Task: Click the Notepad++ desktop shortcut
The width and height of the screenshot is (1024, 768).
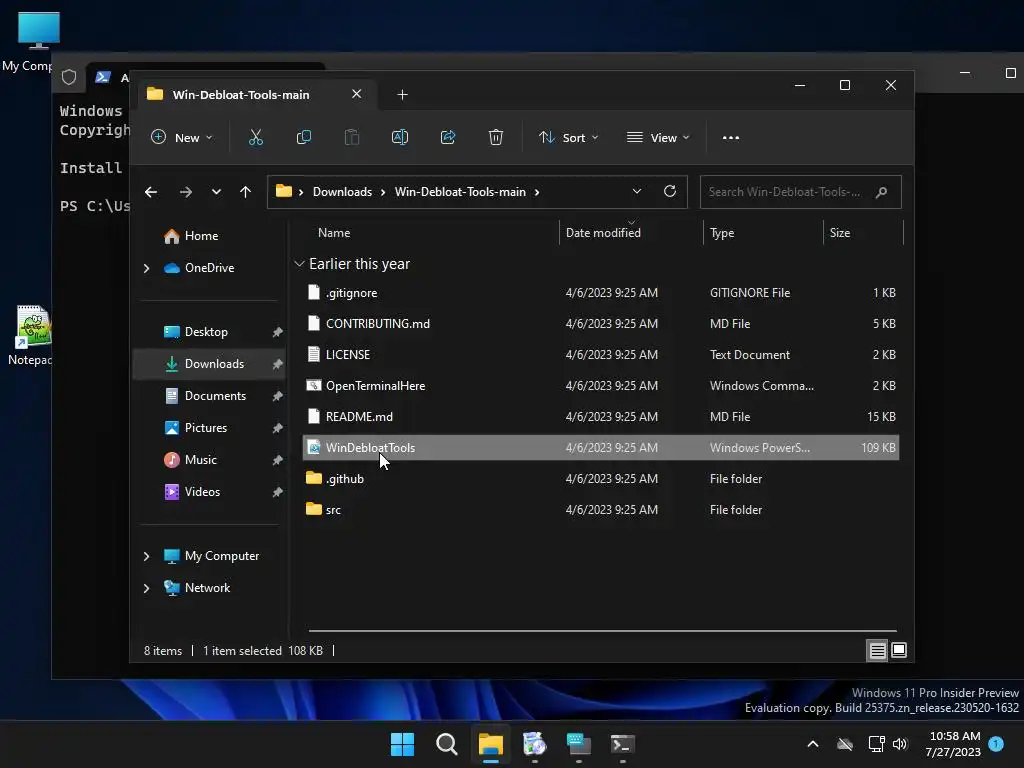Action: tap(30, 336)
